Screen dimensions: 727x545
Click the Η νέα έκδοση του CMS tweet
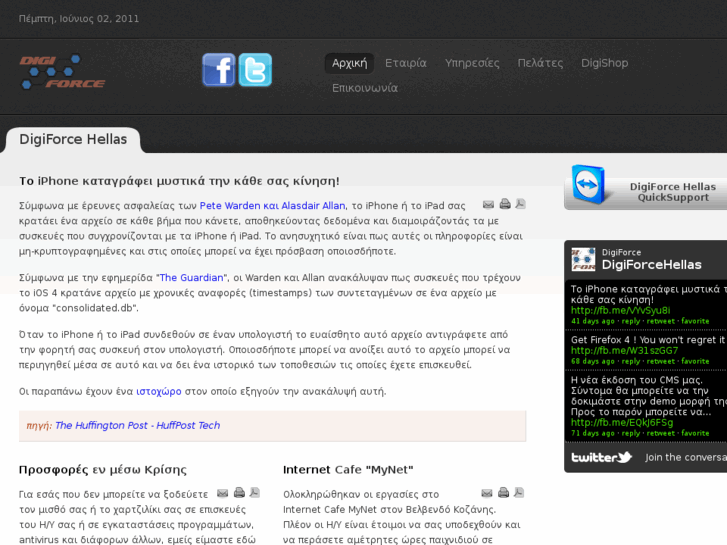point(649,396)
